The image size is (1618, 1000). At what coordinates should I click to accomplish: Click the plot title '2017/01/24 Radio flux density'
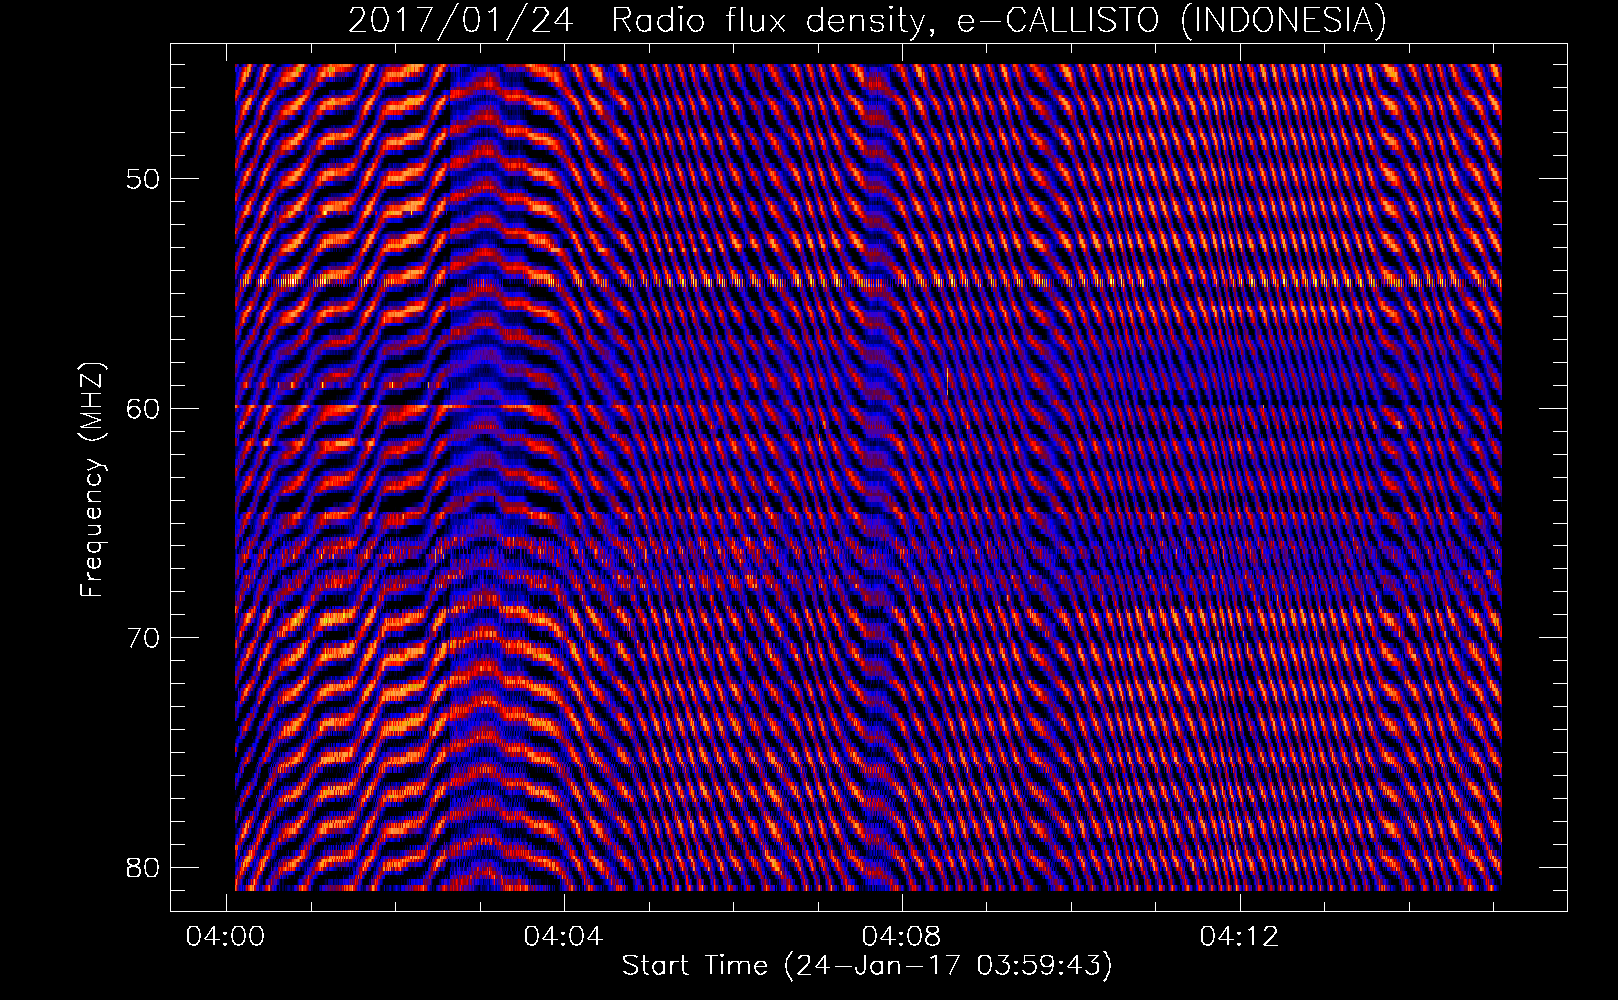(x=867, y=20)
